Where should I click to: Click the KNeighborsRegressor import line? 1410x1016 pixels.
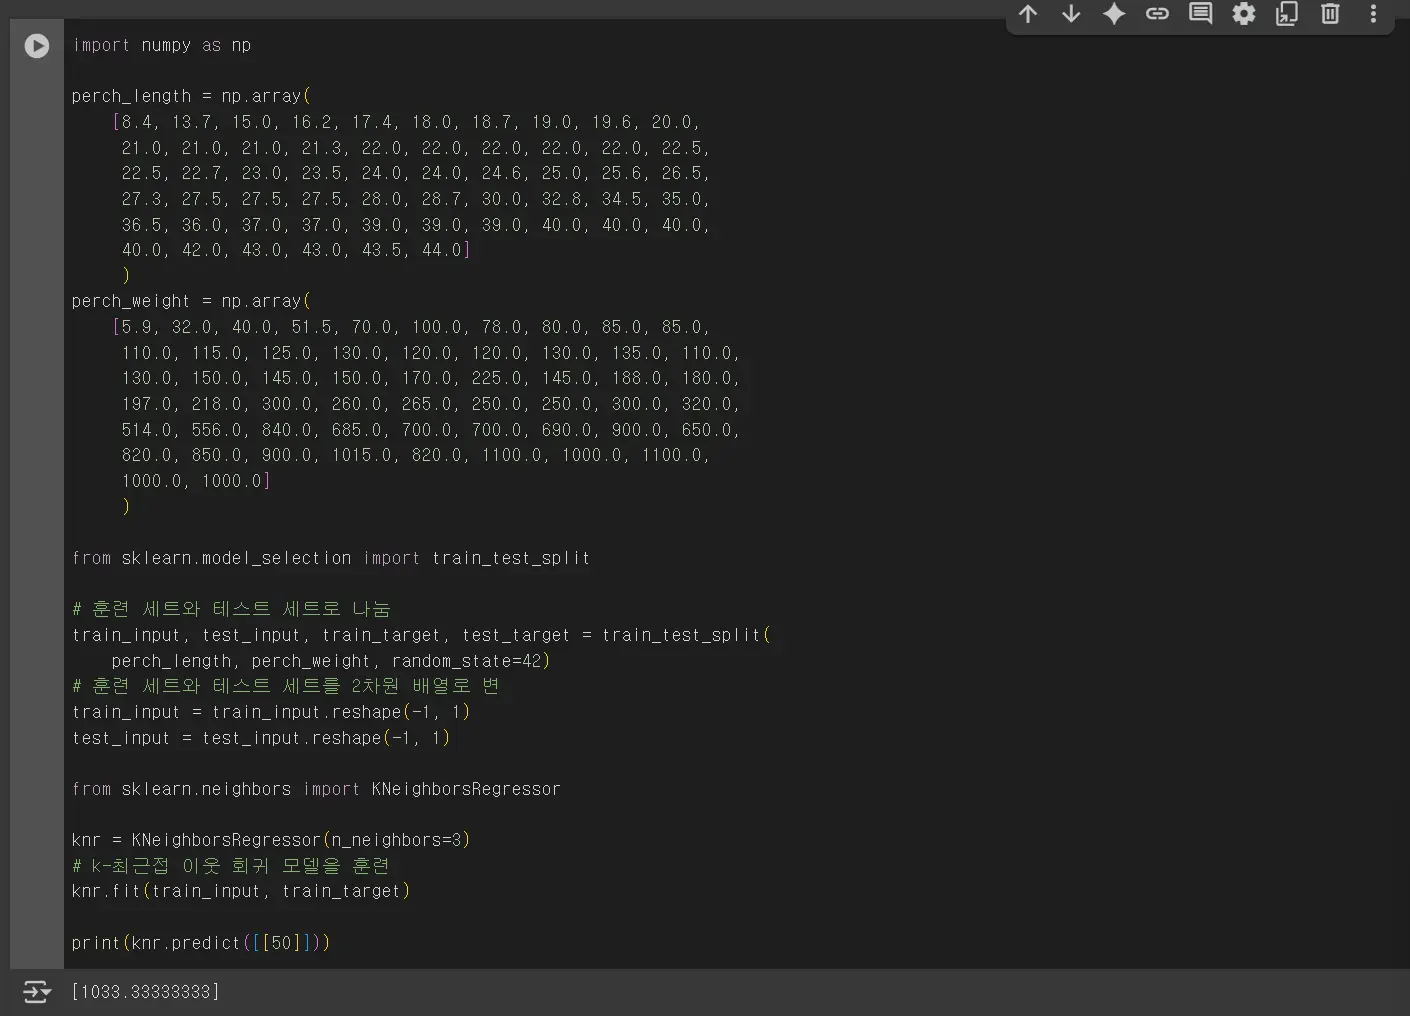coord(316,789)
